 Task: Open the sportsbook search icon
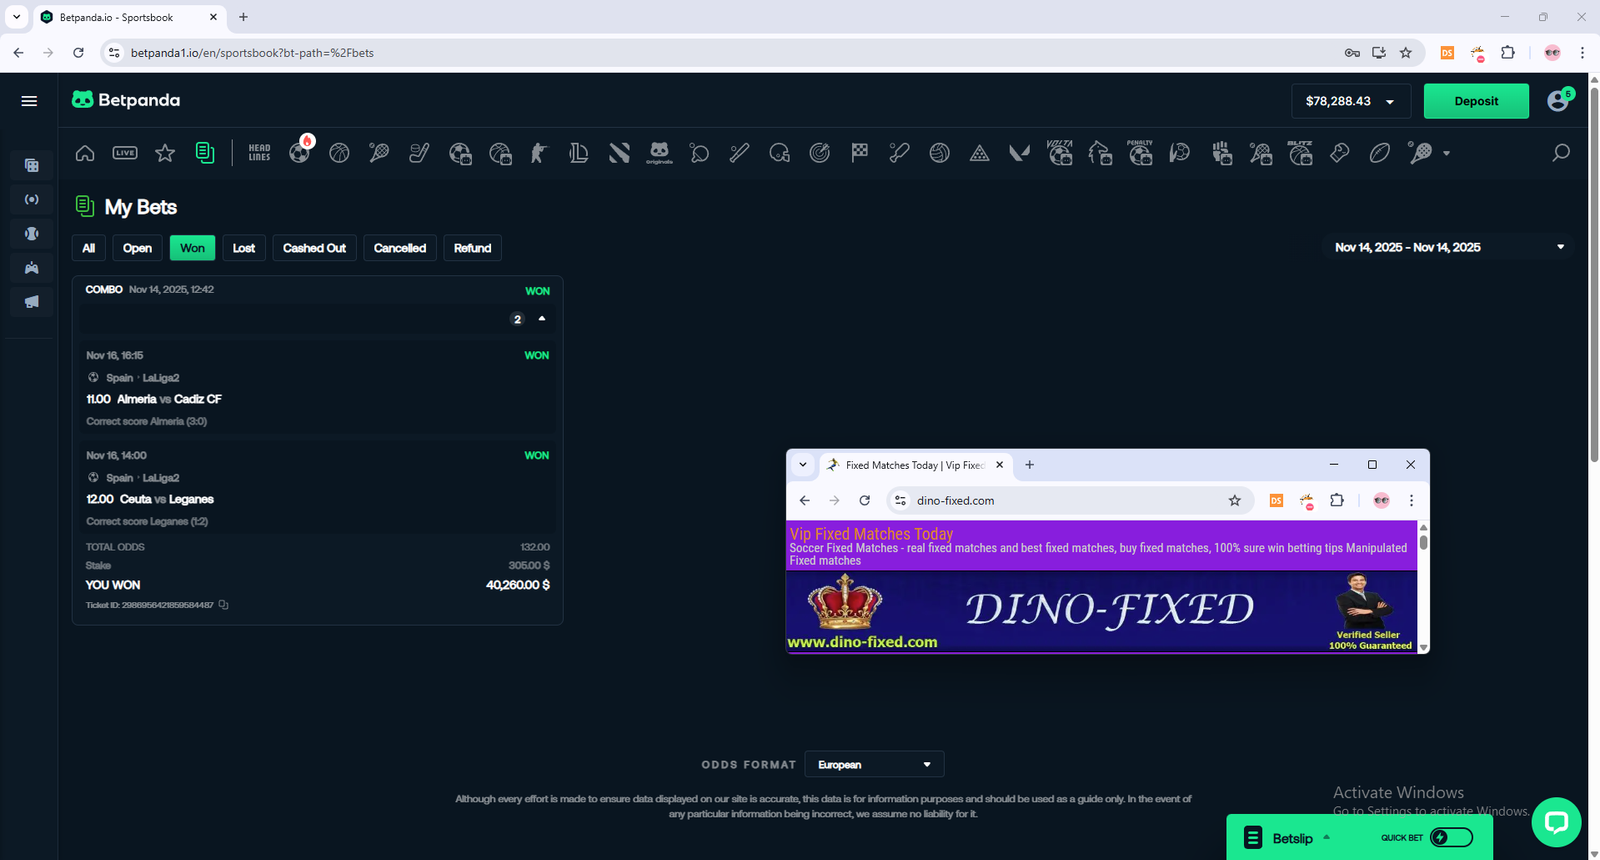(x=1560, y=153)
